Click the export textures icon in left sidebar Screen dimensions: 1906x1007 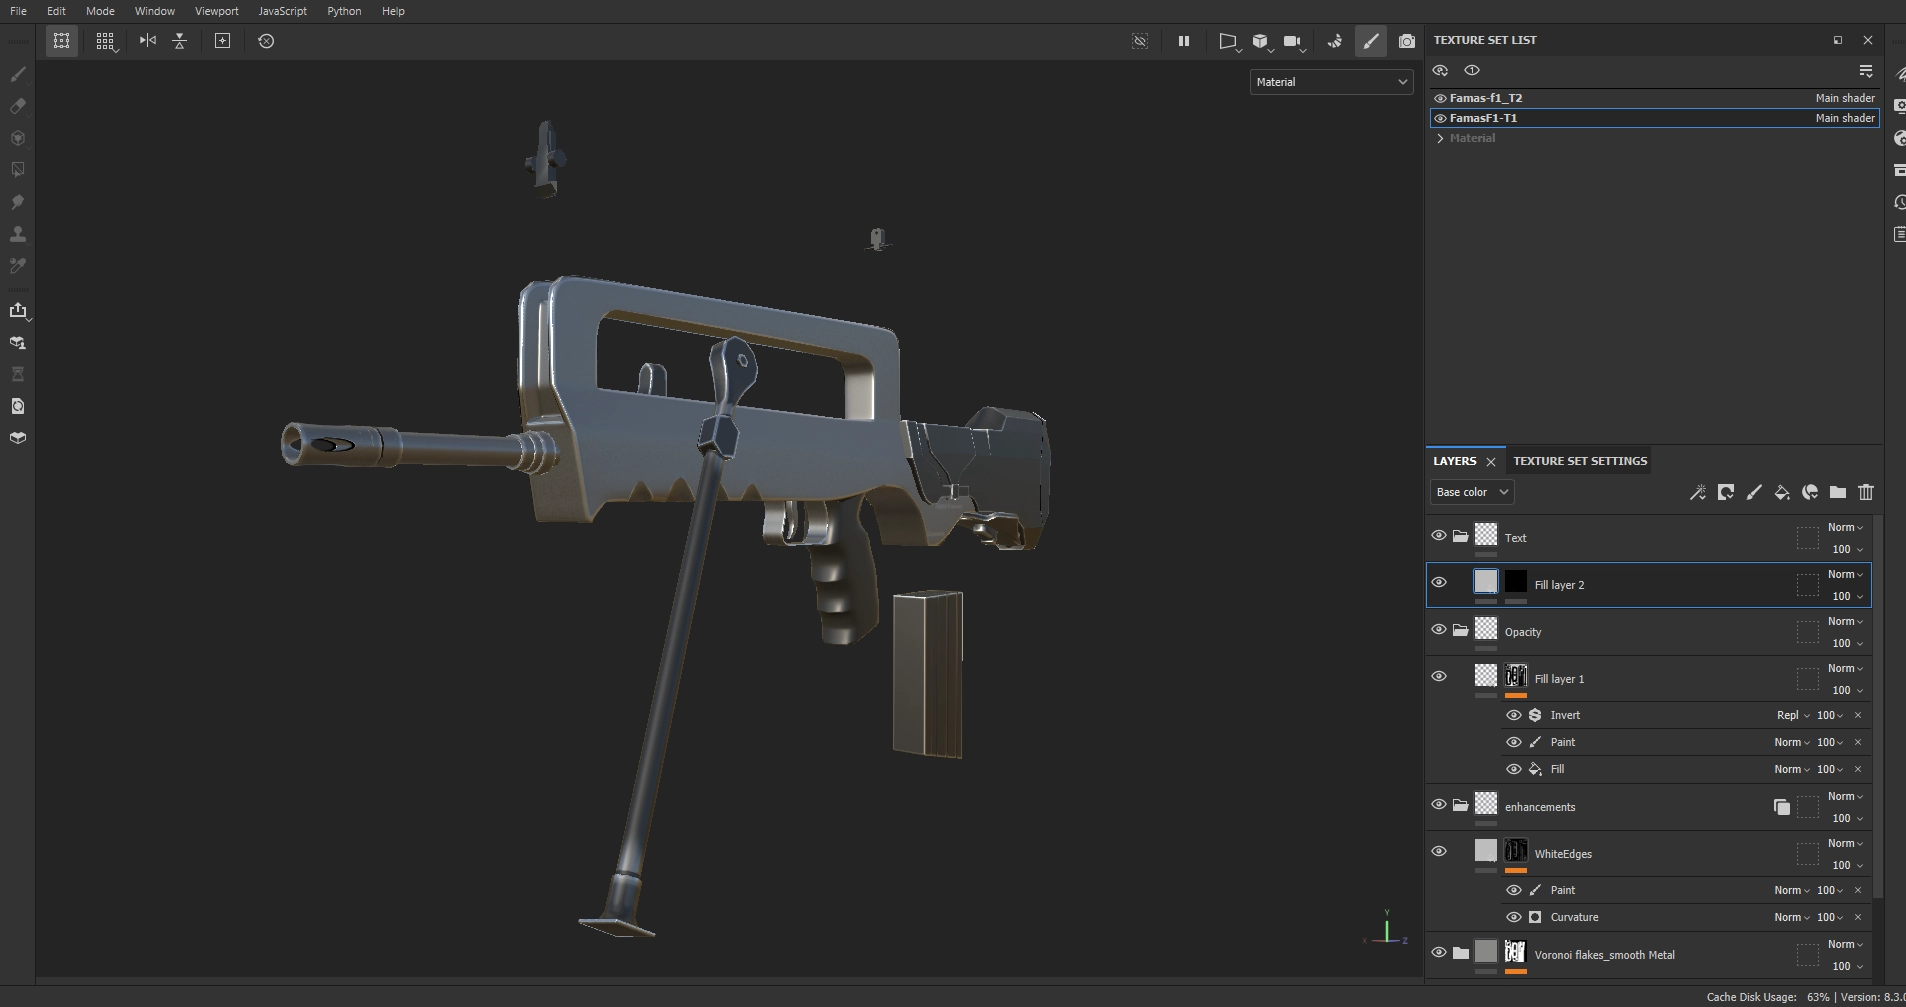(x=18, y=311)
